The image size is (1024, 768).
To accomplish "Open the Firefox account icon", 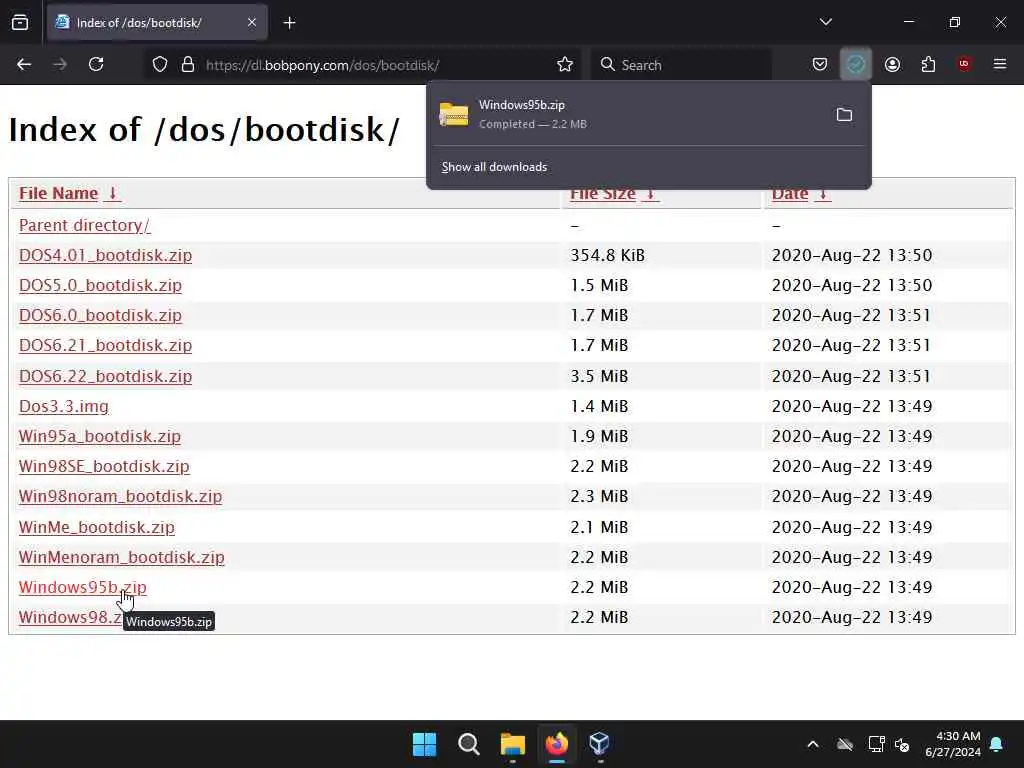I will click(892, 64).
